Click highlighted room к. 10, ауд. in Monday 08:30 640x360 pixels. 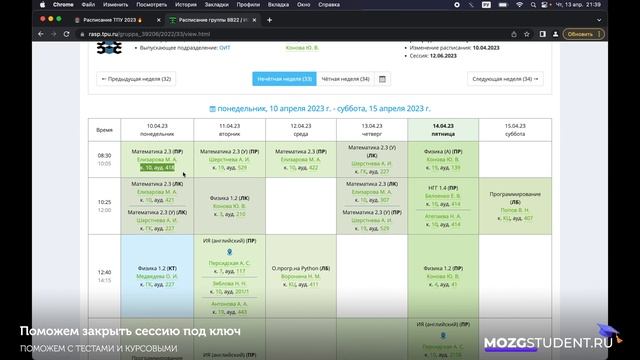point(157,168)
